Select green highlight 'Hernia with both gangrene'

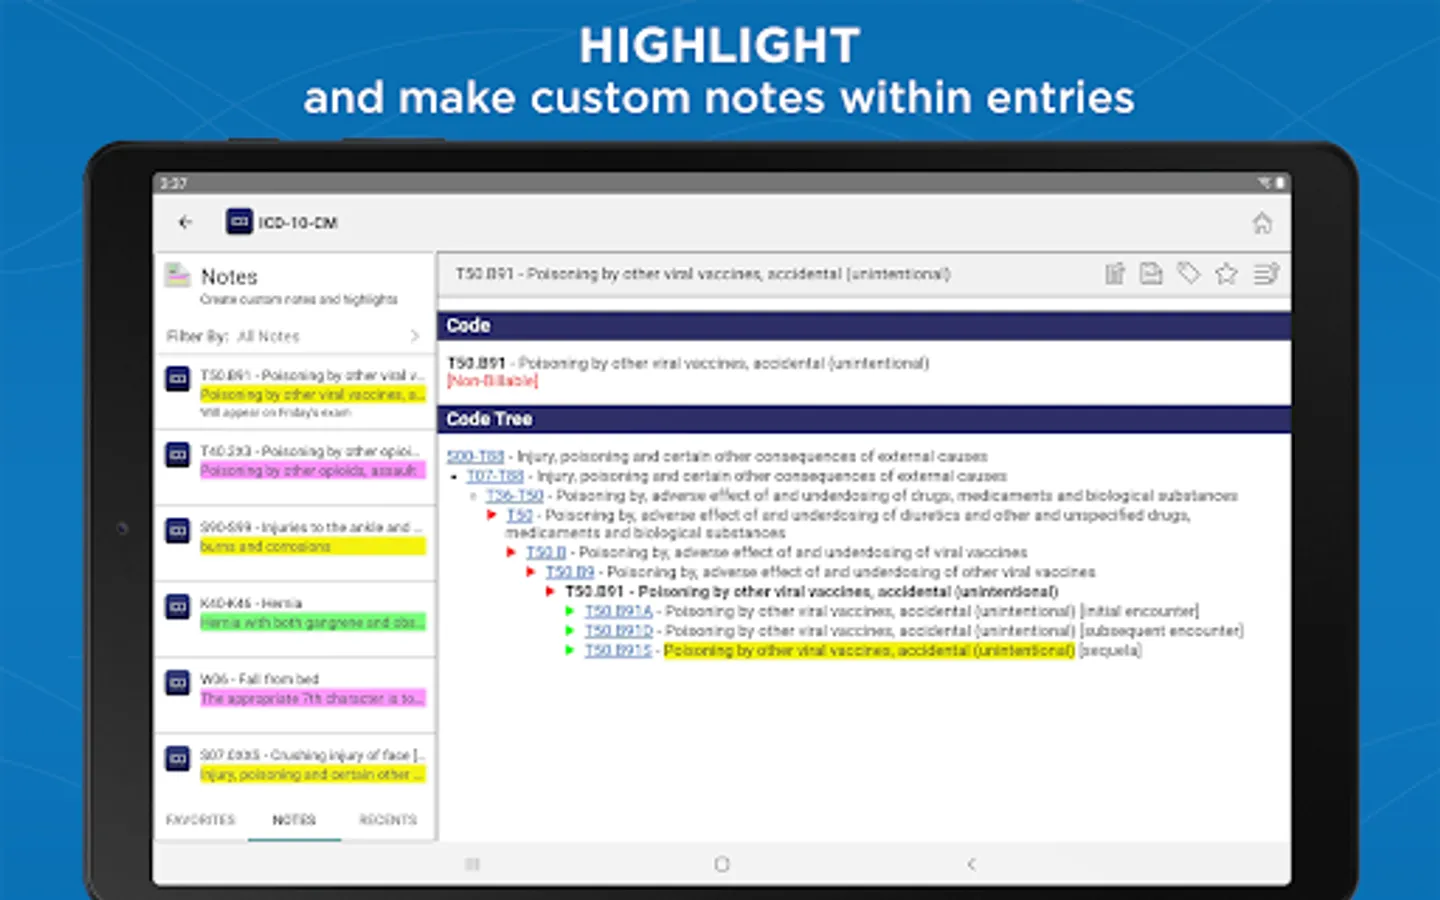(x=313, y=622)
